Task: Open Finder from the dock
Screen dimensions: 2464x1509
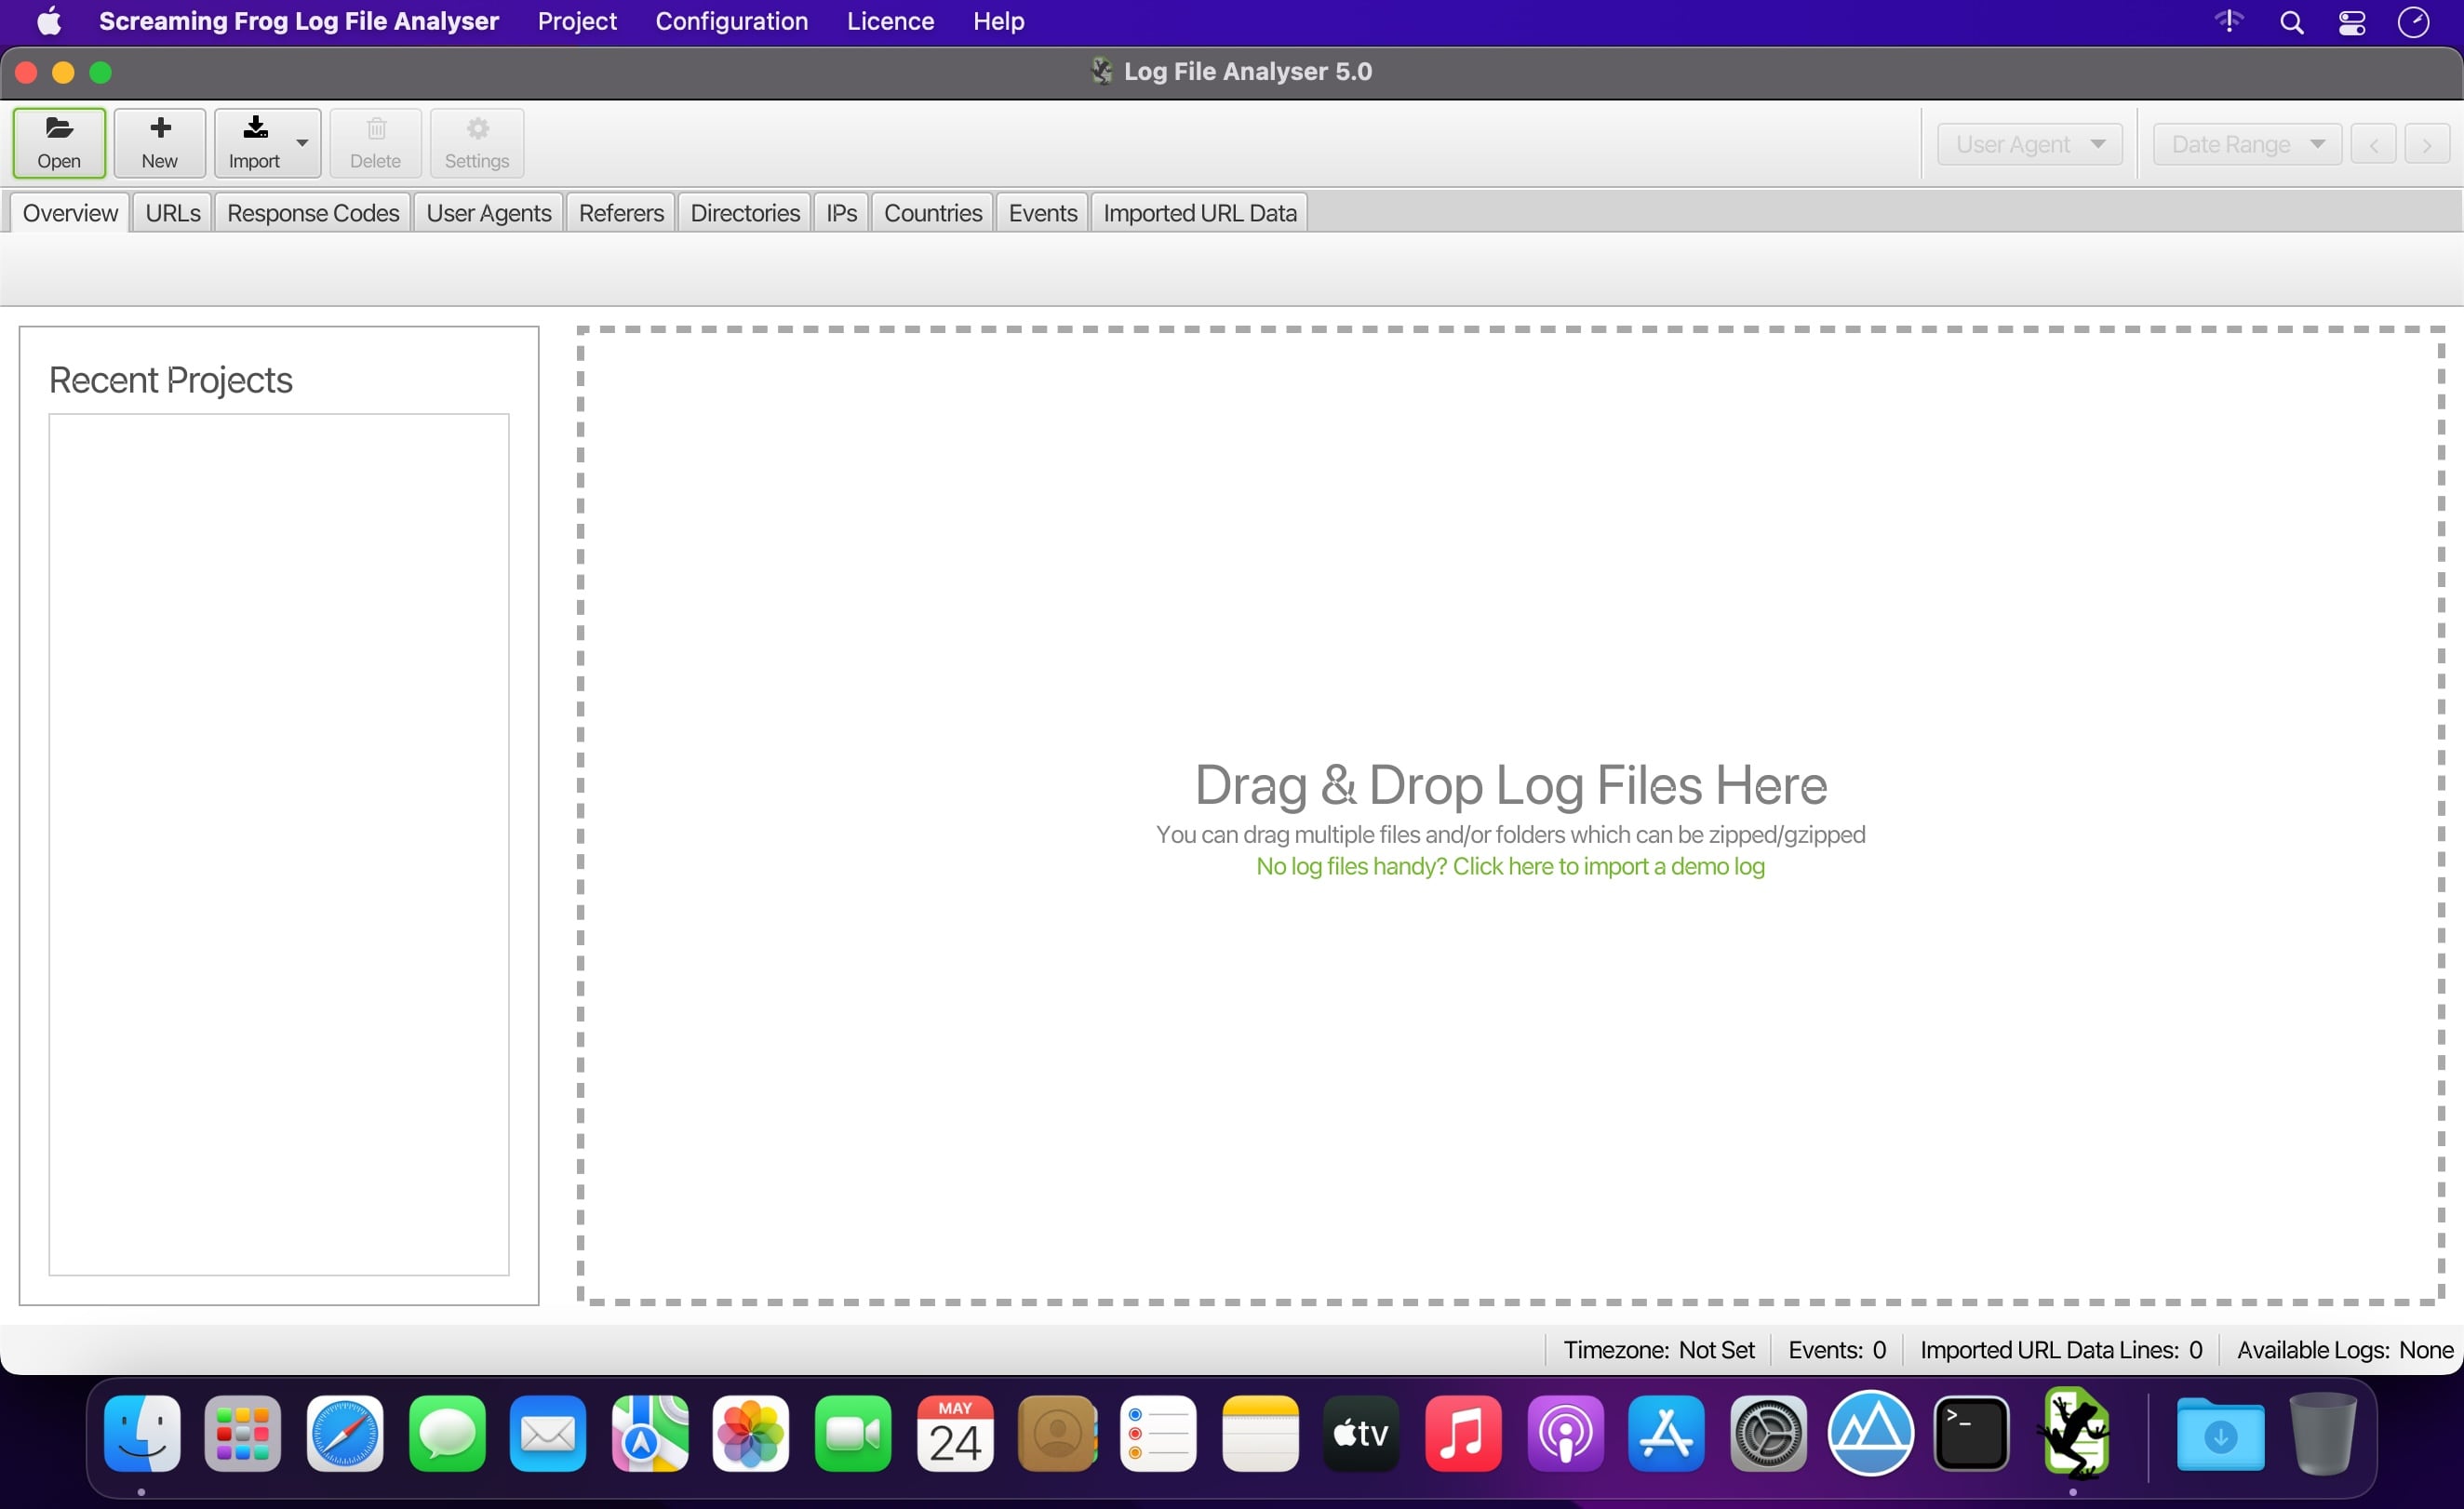Action: pyautogui.click(x=142, y=1433)
